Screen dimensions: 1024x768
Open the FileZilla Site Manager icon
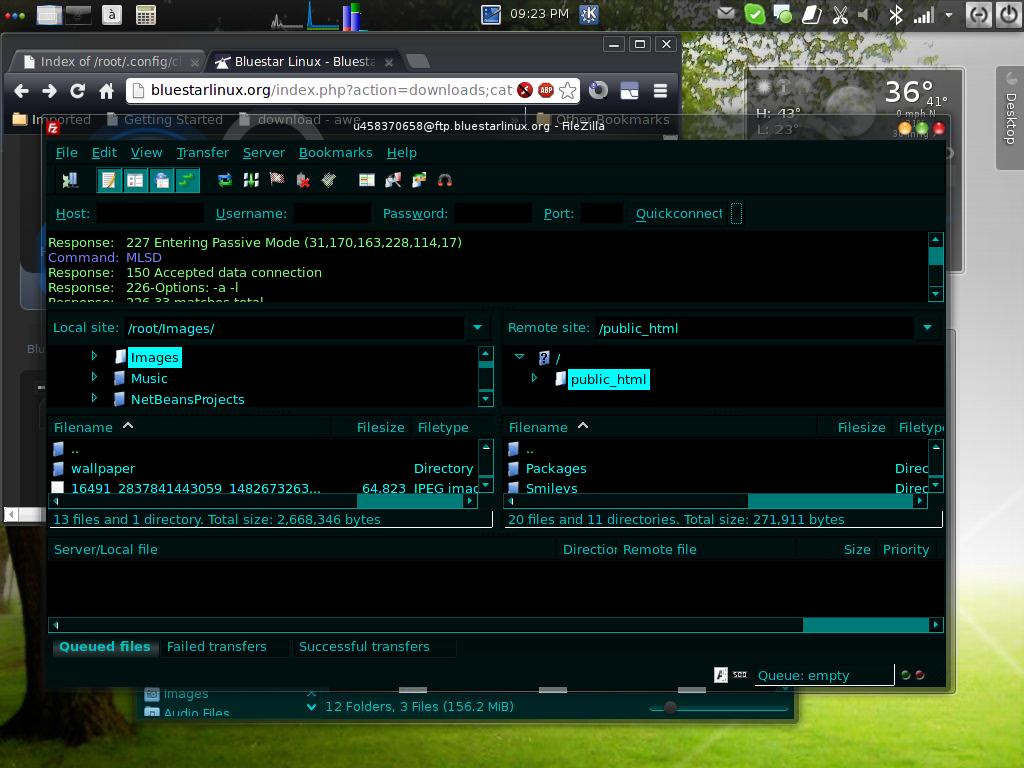click(x=70, y=180)
